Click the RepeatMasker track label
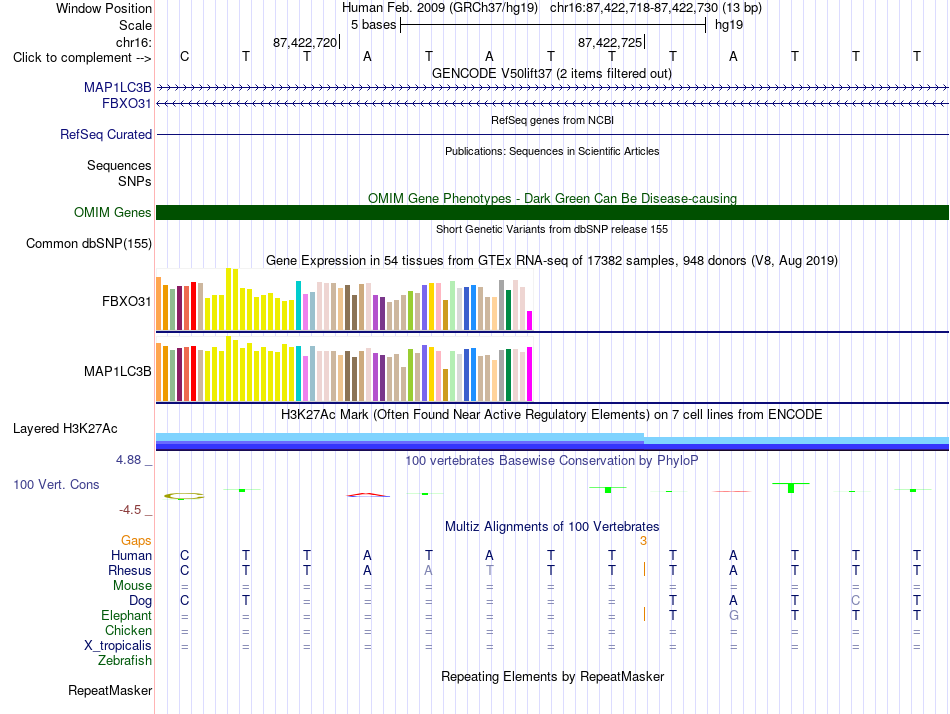The width and height of the screenshot is (950, 714). click(x=110, y=690)
